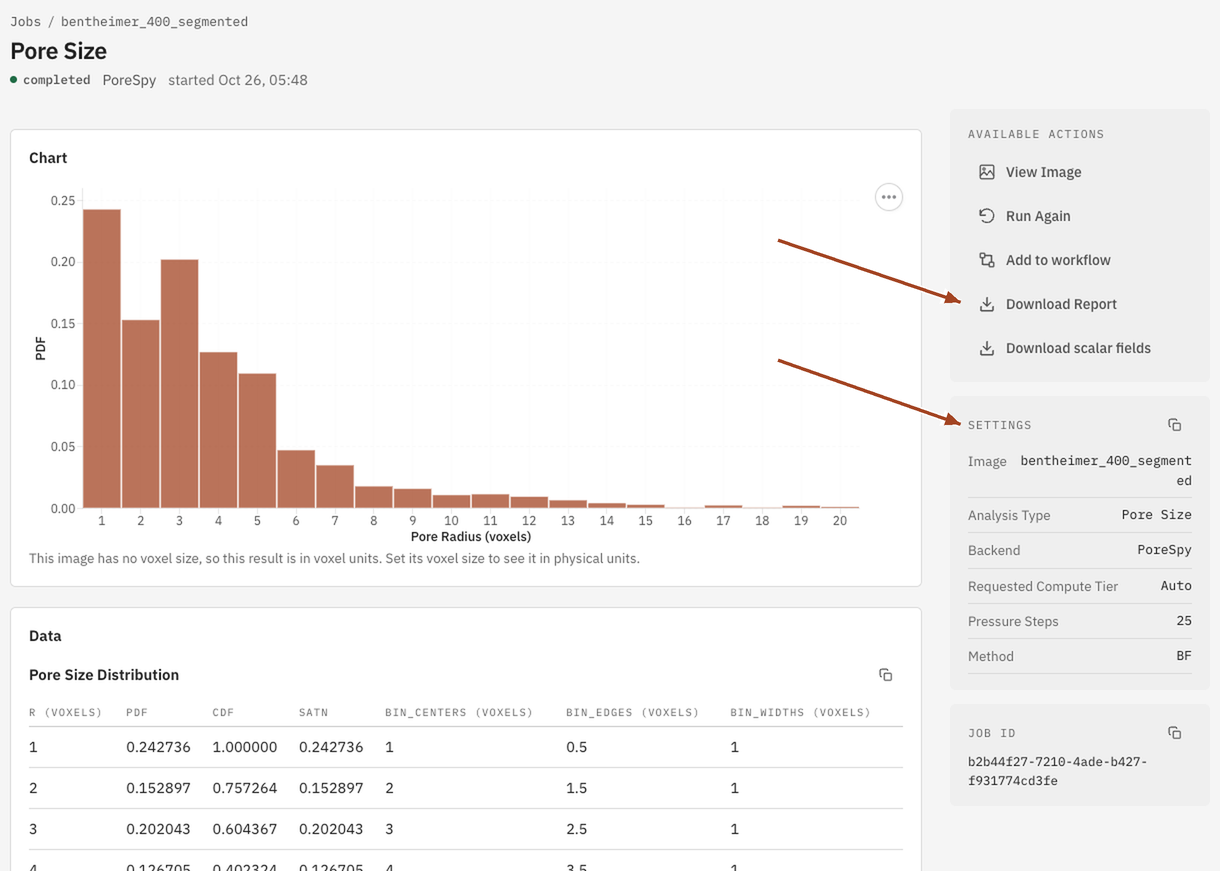Click the Method value BF
This screenshot has height=871, width=1220.
[x=1184, y=656]
